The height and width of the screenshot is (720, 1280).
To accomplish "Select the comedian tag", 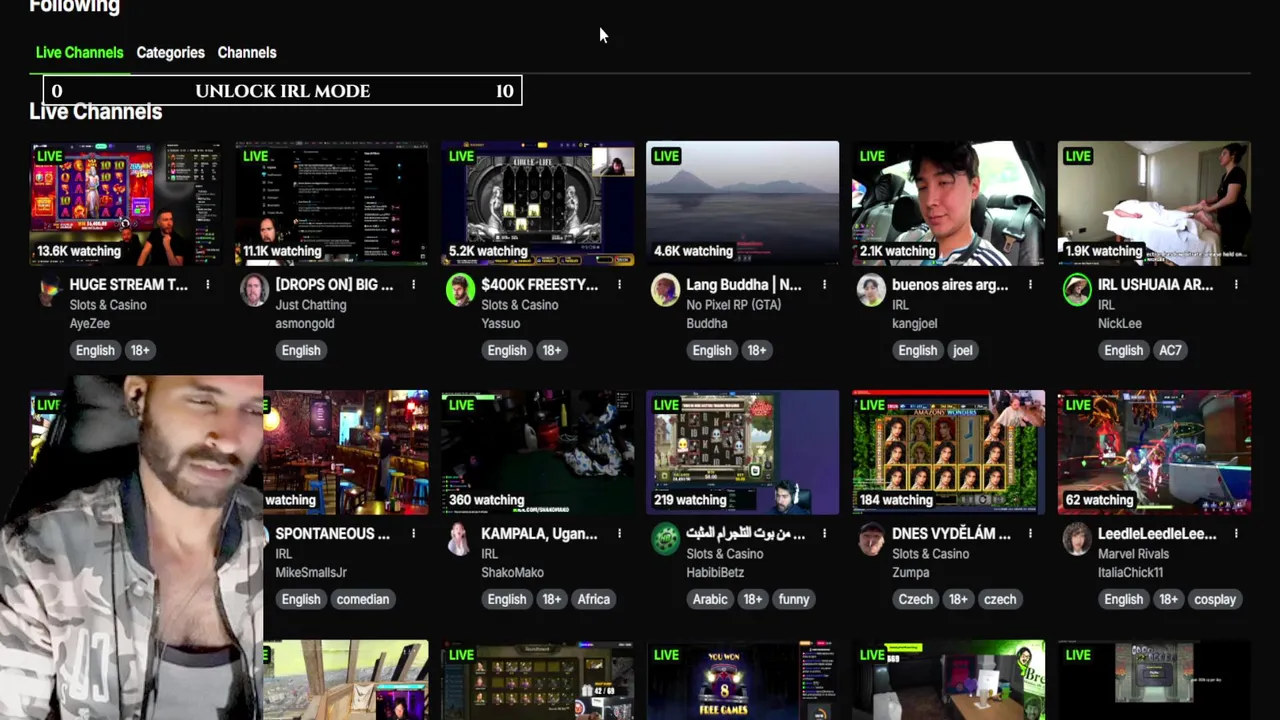I will click(362, 599).
